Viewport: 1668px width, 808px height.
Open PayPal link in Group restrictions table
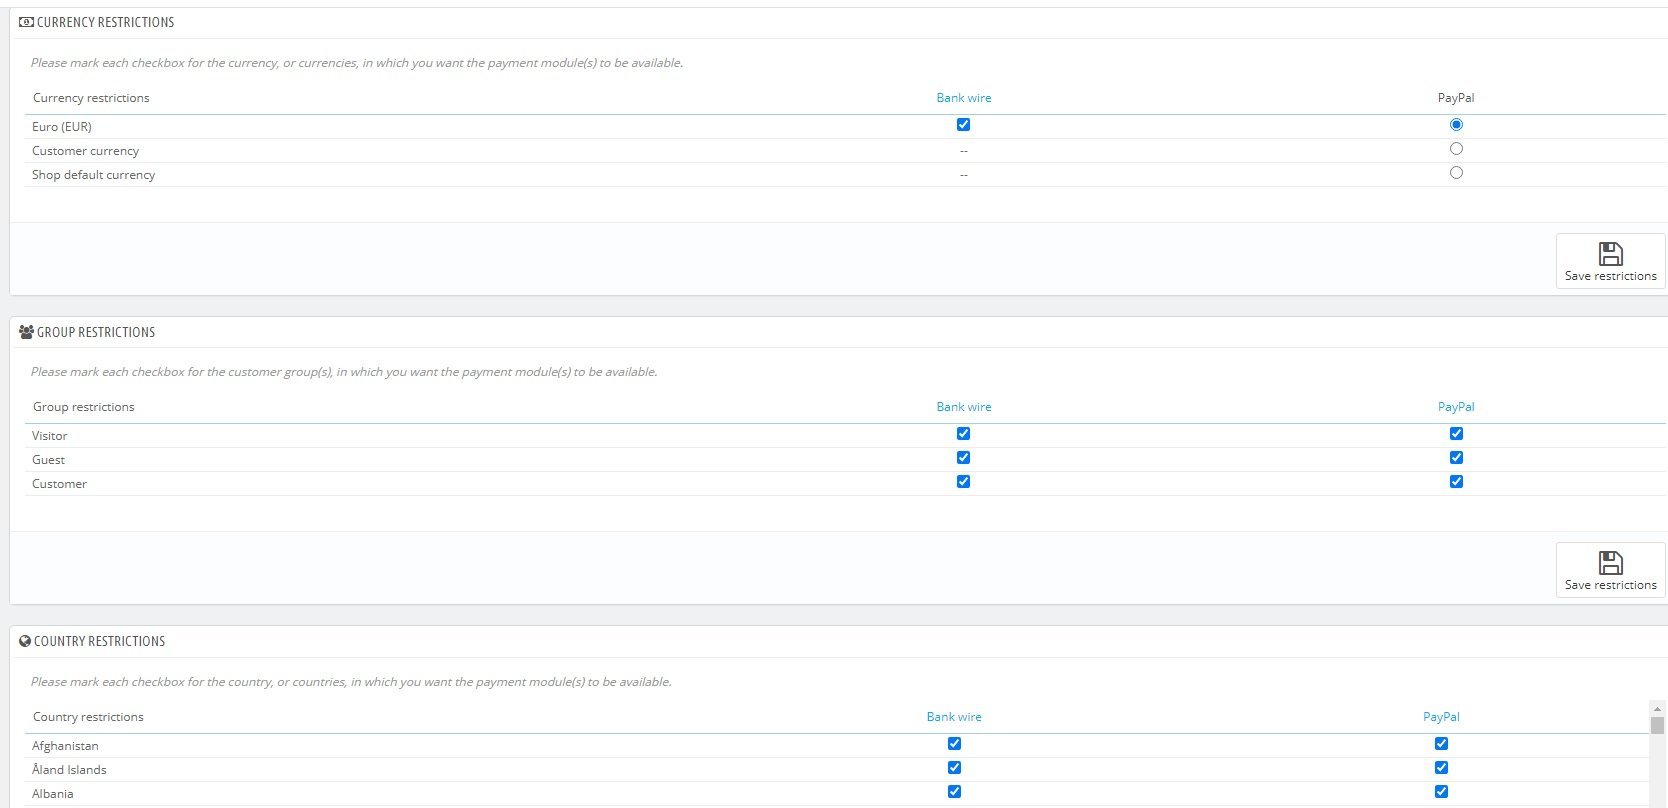[1456, 407]
